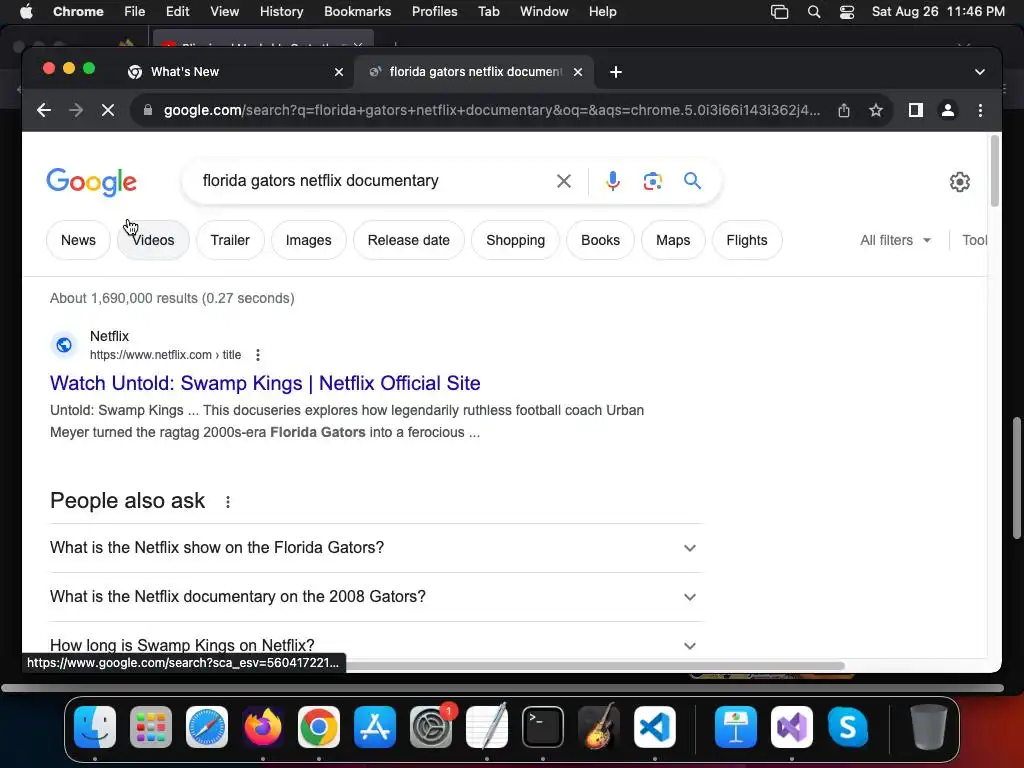Open Spotlight search in the menu bar

[813, 12]
